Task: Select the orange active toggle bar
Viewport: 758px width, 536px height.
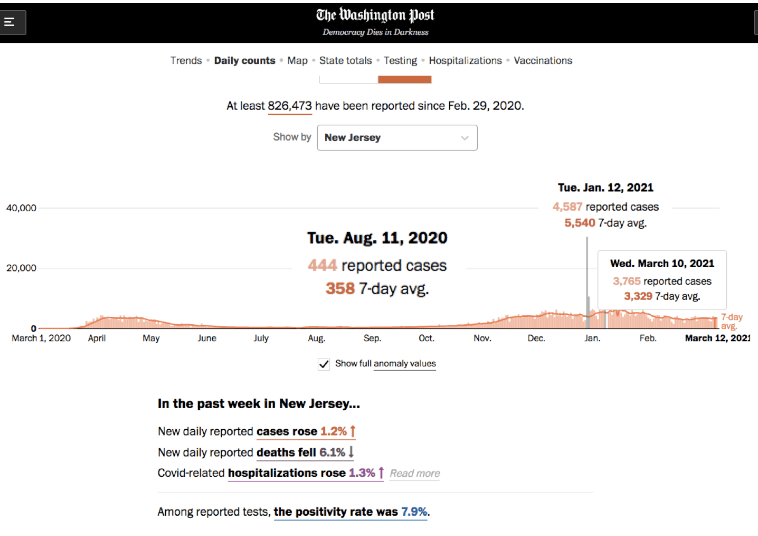Action: tap(404, 79)
